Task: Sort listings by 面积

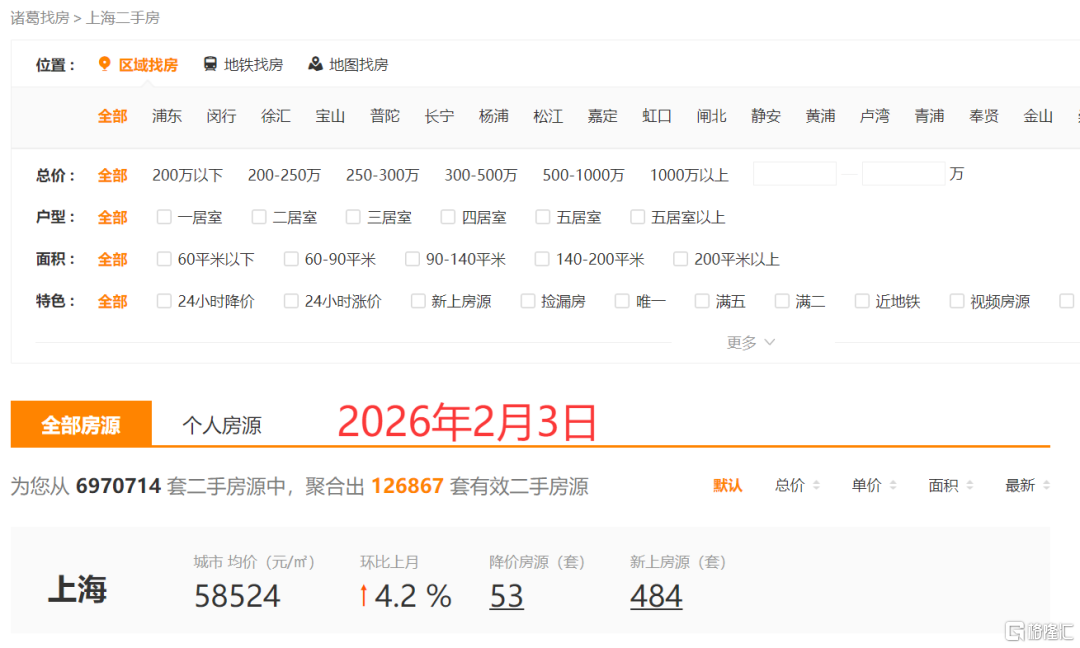Action: [x=951, y=485]
